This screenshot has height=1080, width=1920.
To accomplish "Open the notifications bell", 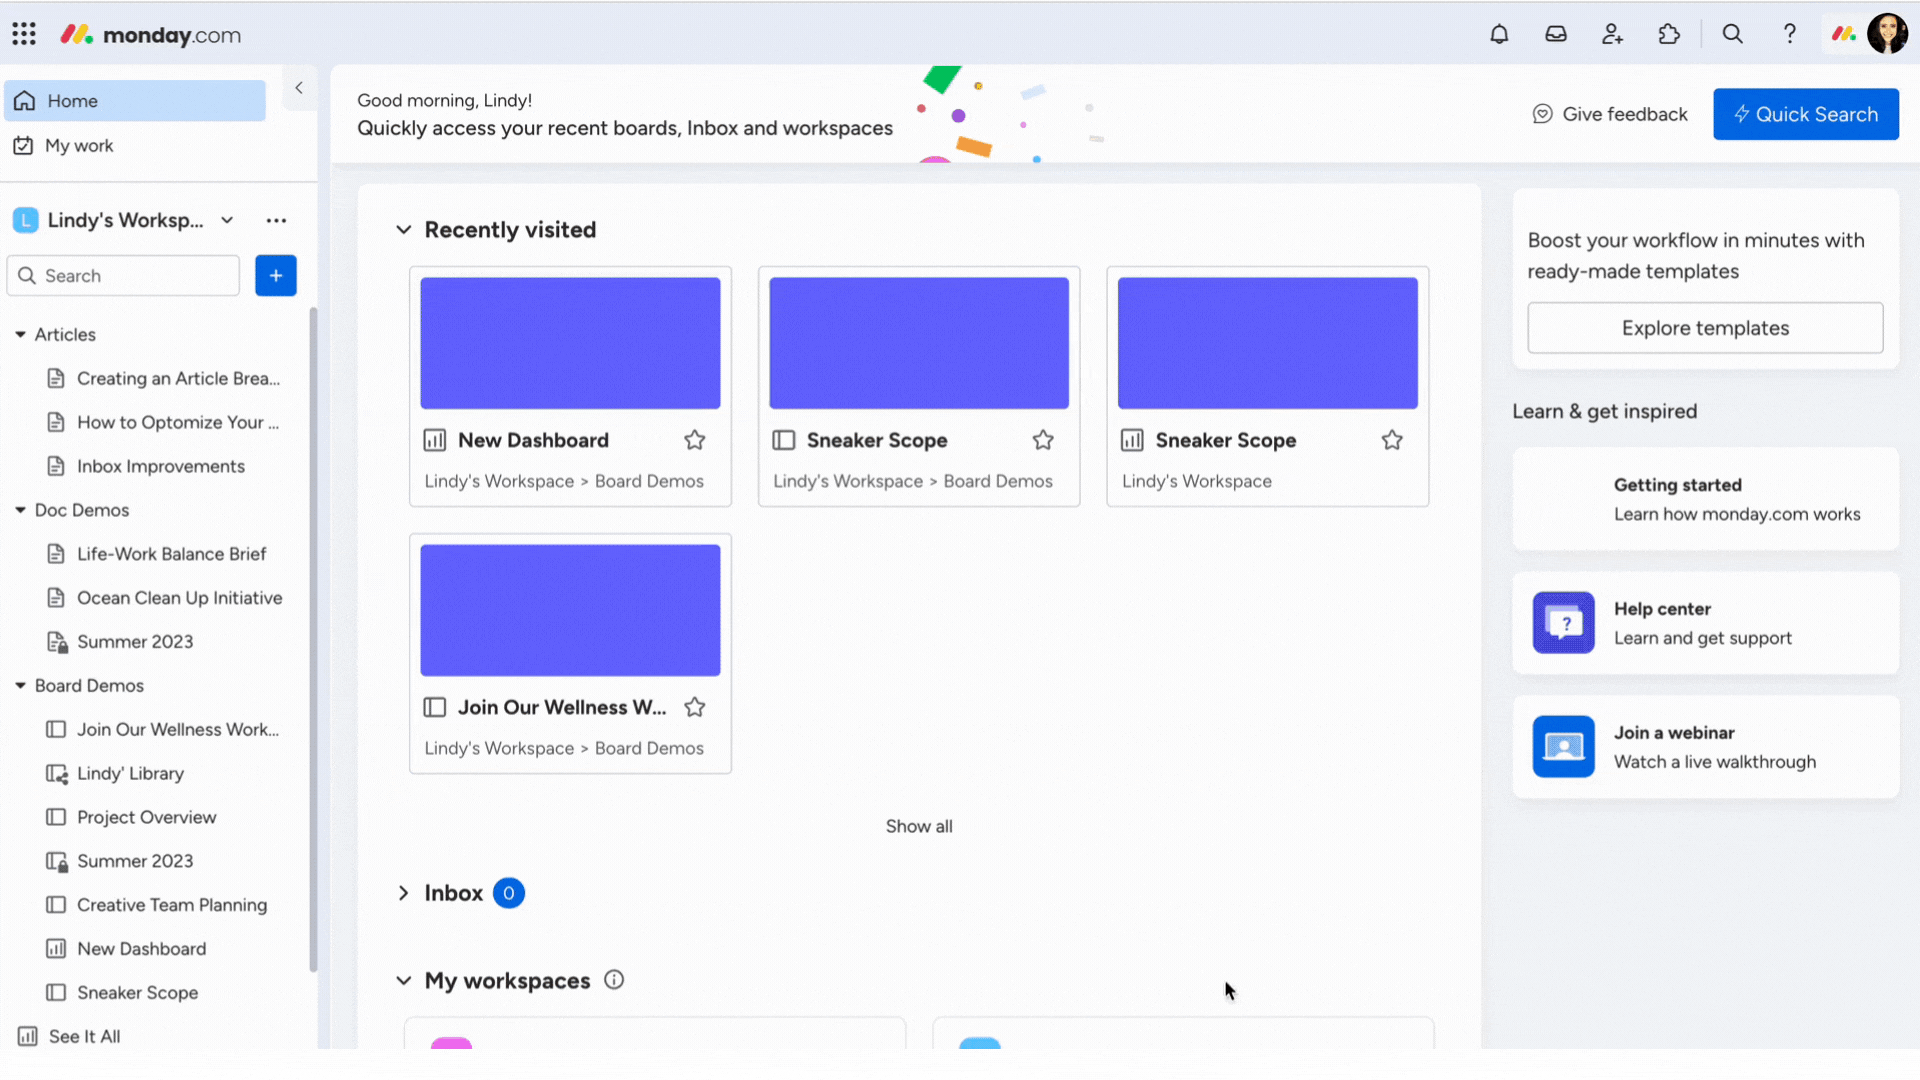I will [1499, 34].
